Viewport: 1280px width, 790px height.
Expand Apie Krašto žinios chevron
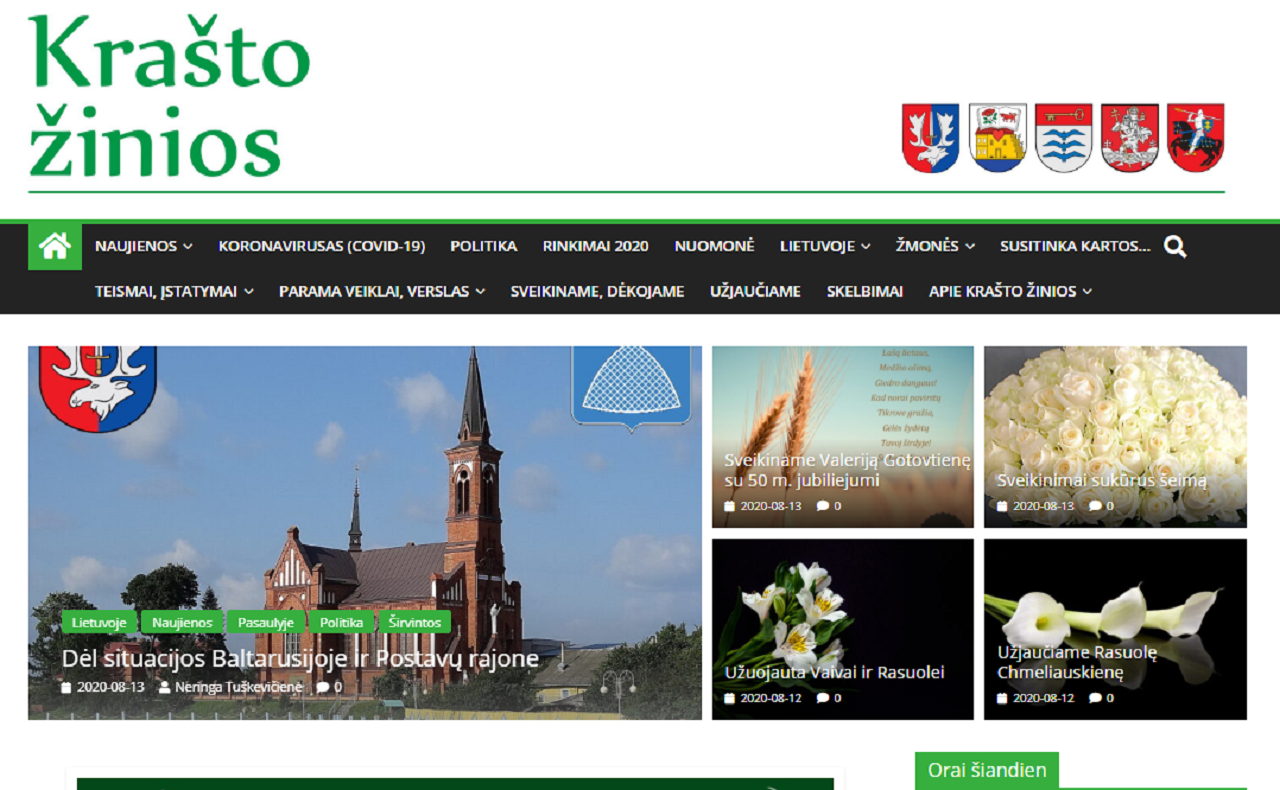(1087, 292)
